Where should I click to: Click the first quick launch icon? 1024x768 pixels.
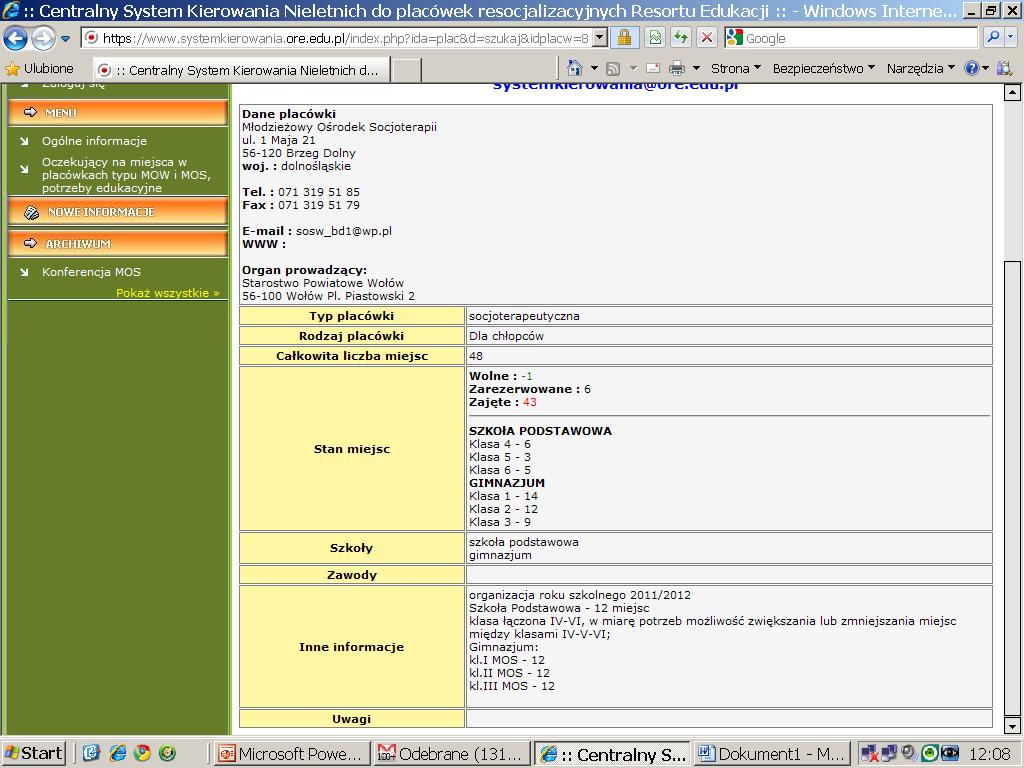coord(91,754)
